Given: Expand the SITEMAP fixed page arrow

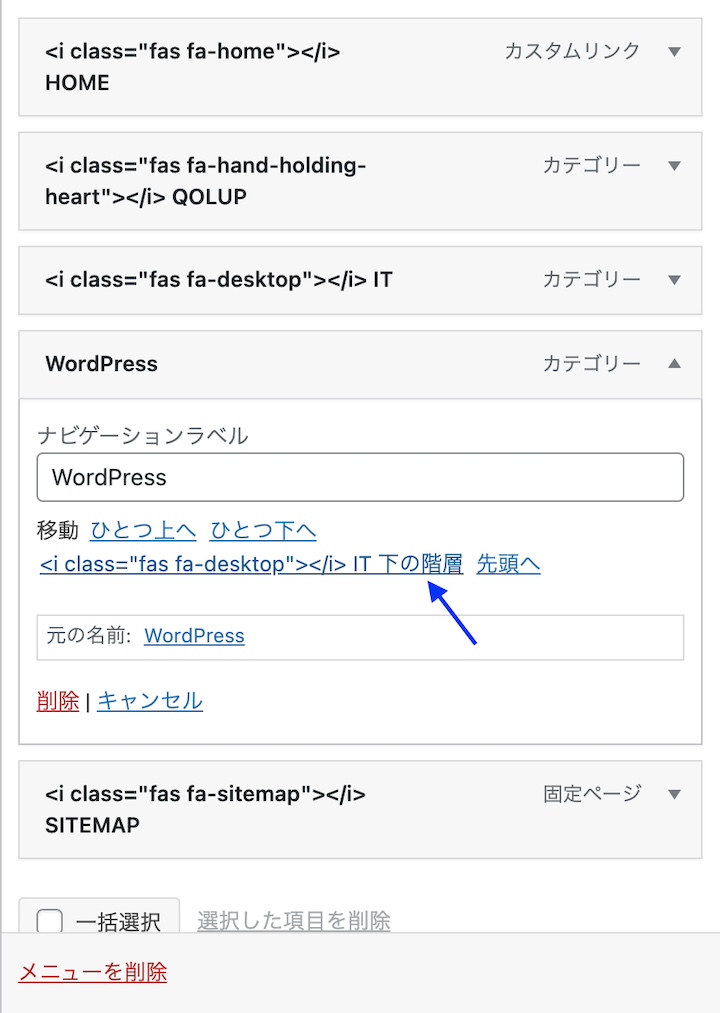Looking at the screenshot, I should click(x=674, y=794).
